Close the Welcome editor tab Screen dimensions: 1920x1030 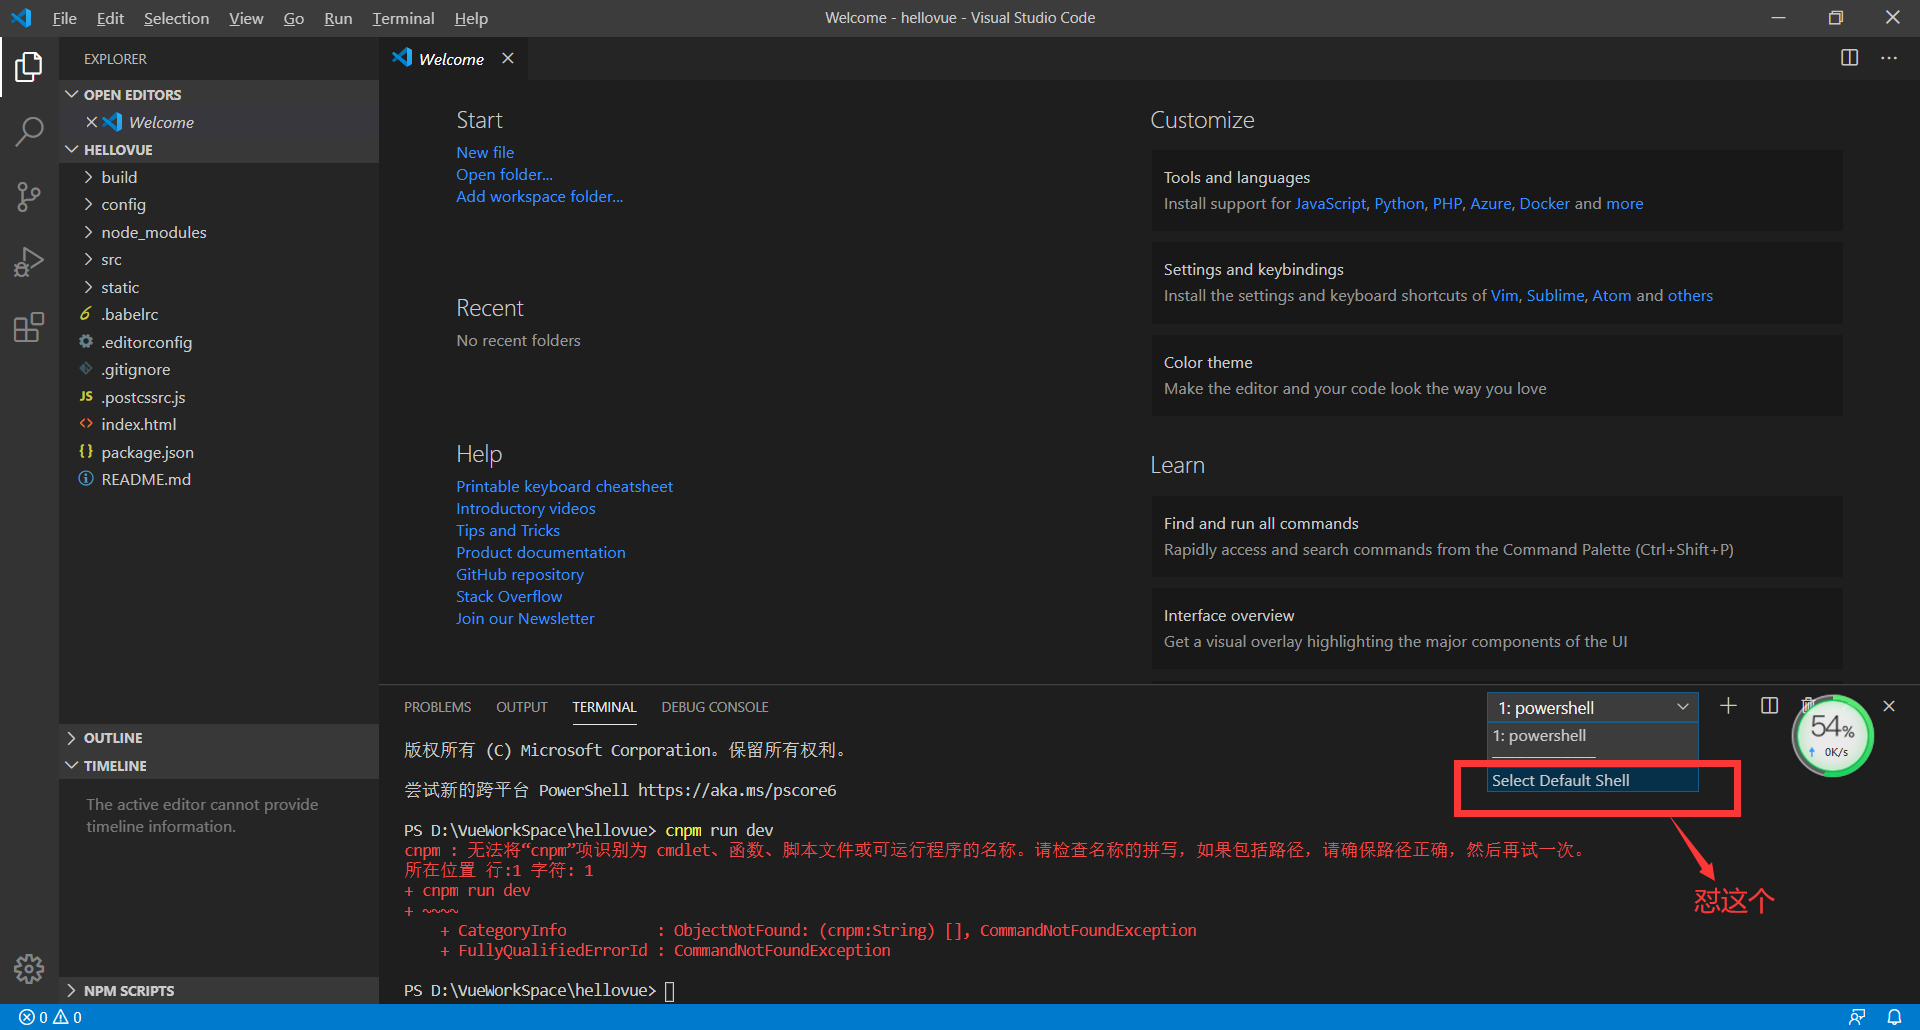(x=508, y=58)
